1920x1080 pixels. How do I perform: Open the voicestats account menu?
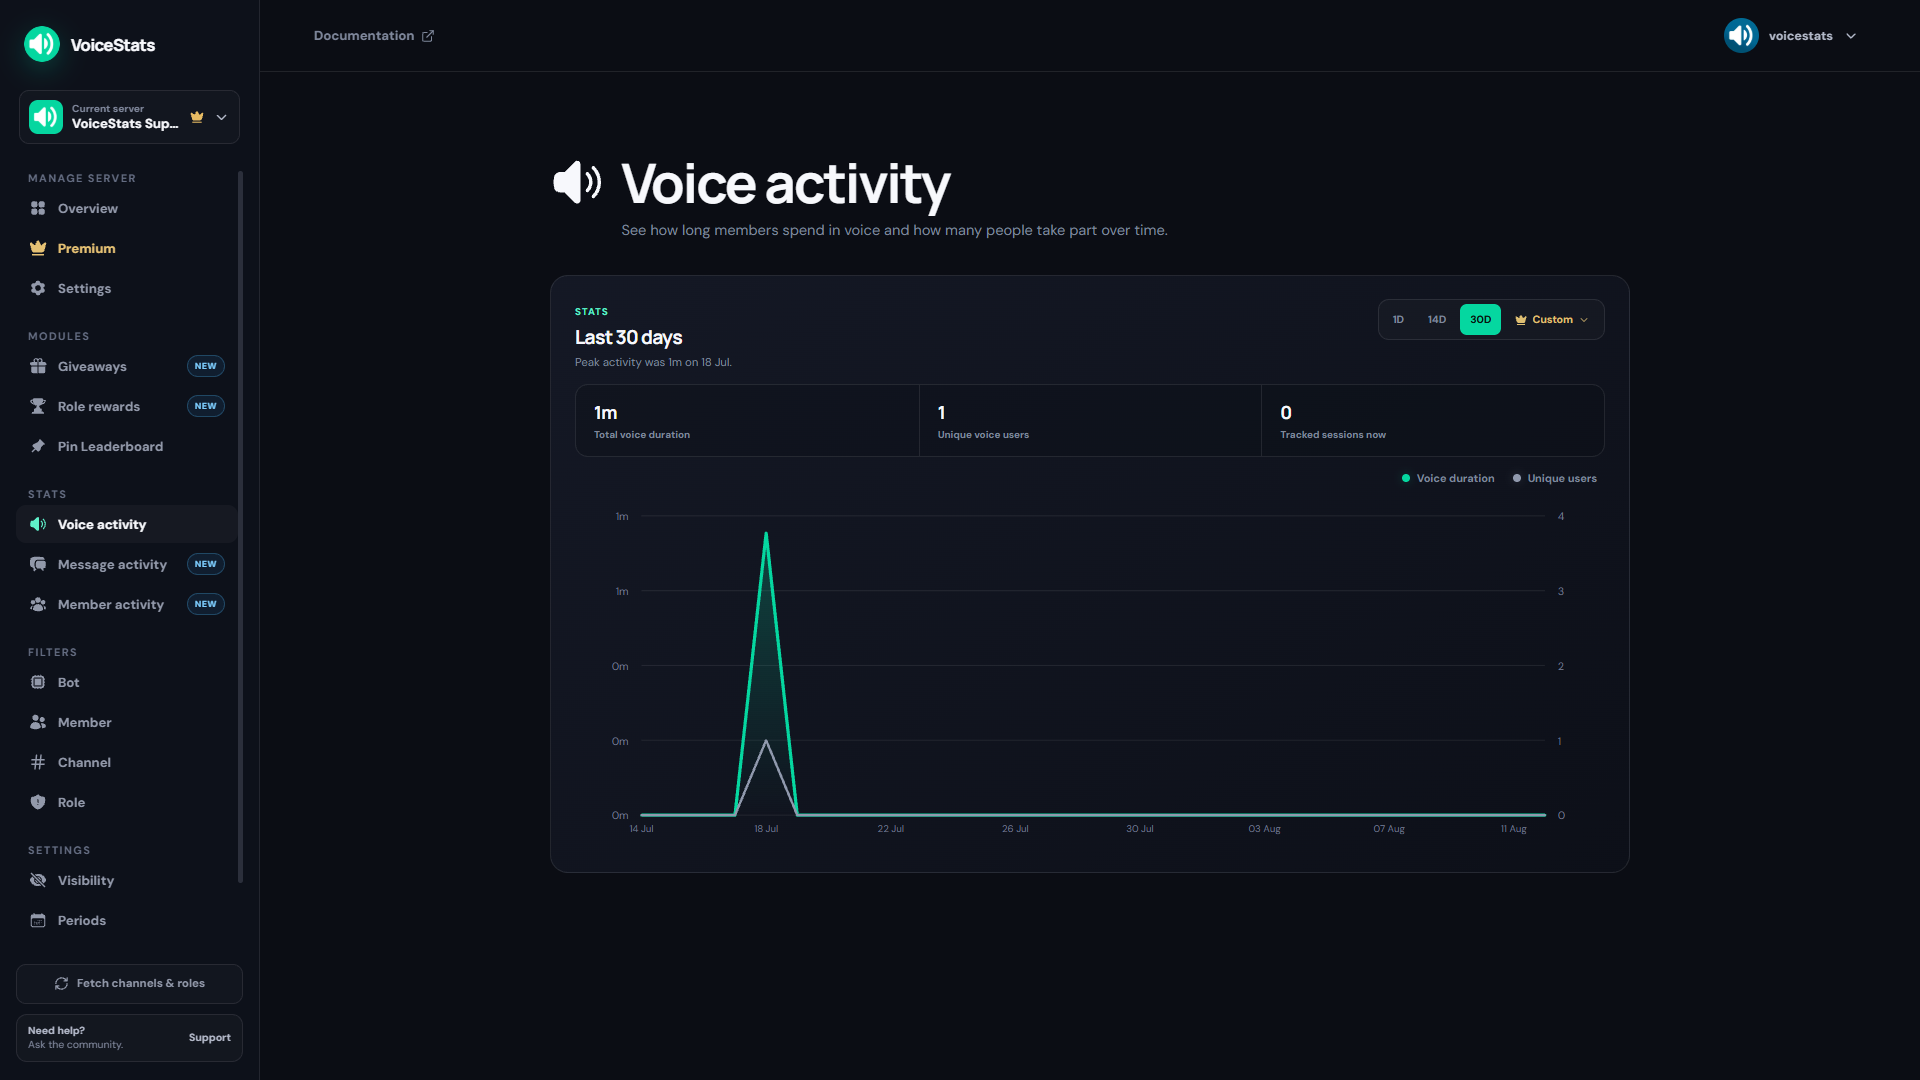tap(1790, 36)
